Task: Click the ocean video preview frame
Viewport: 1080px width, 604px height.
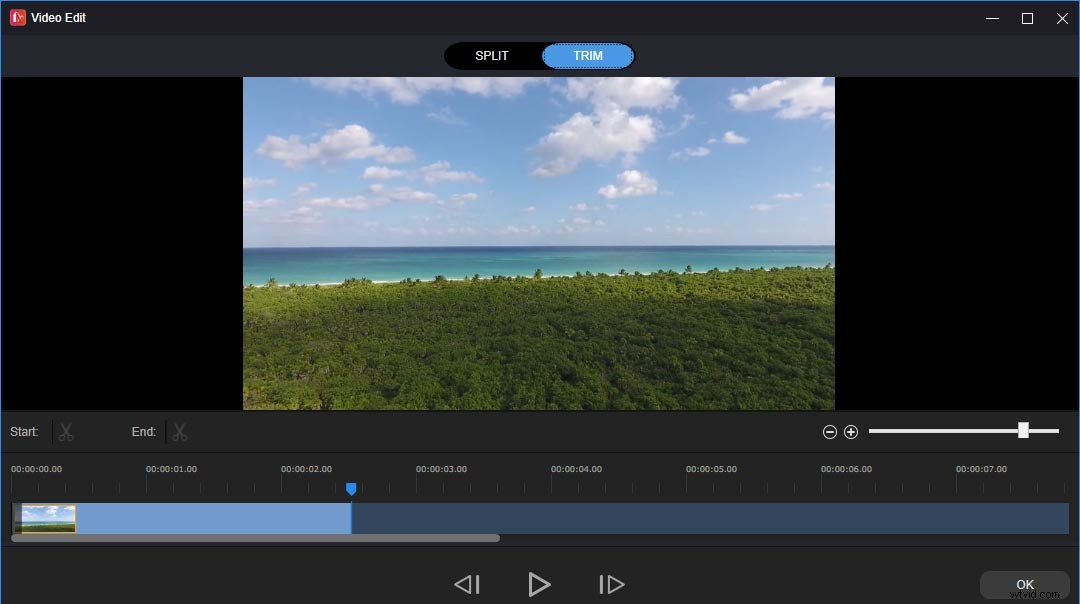Action: point(538,243)
